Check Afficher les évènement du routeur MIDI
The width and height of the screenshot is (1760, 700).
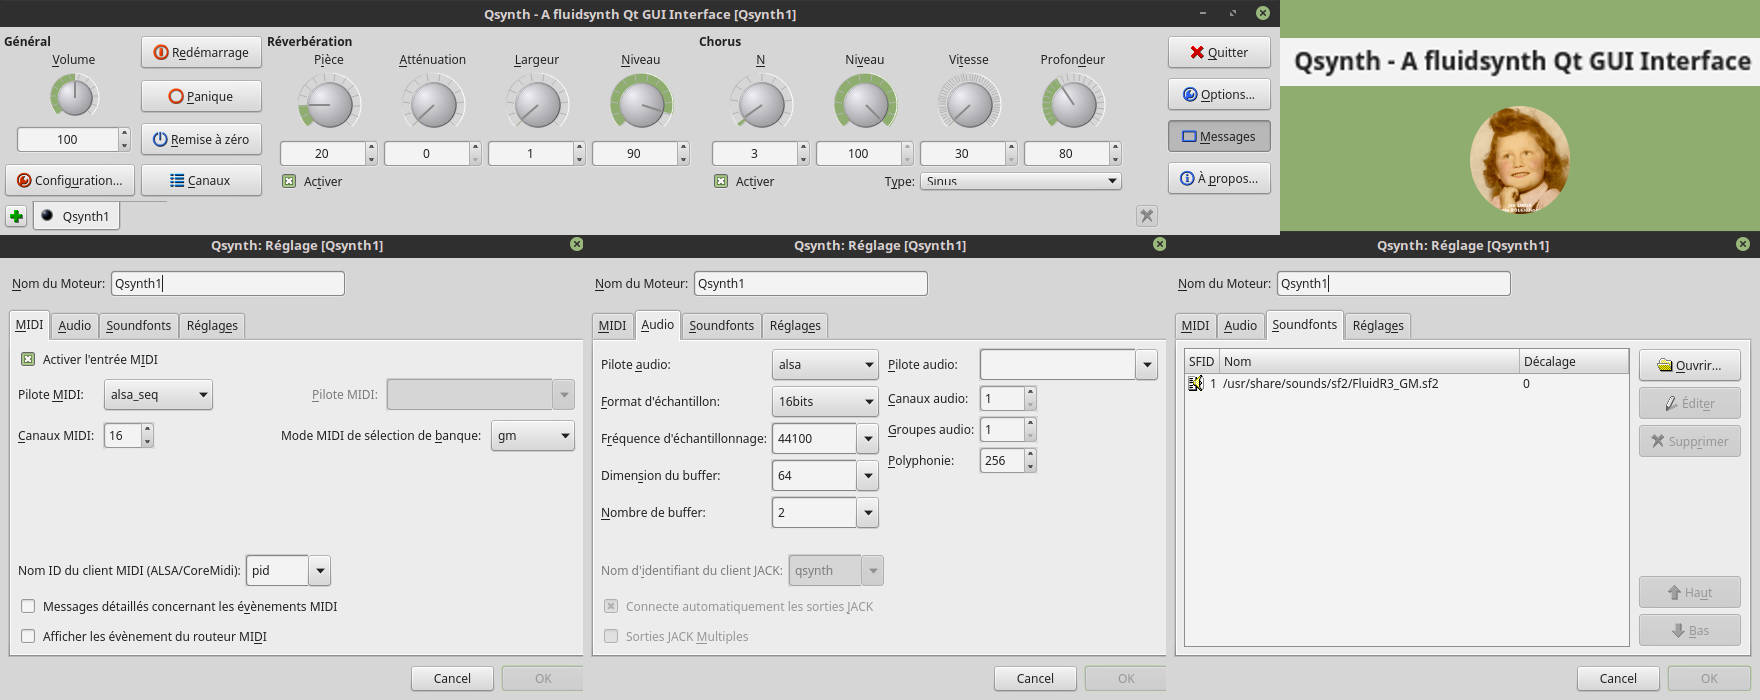pos(28,636)
